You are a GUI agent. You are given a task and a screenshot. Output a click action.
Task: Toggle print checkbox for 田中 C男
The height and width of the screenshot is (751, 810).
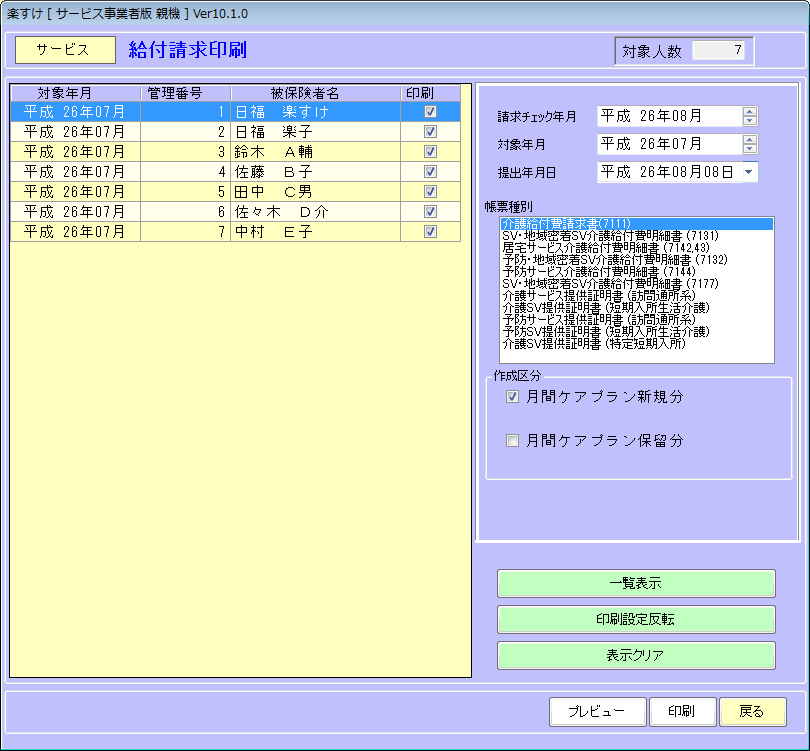[430, 192]
